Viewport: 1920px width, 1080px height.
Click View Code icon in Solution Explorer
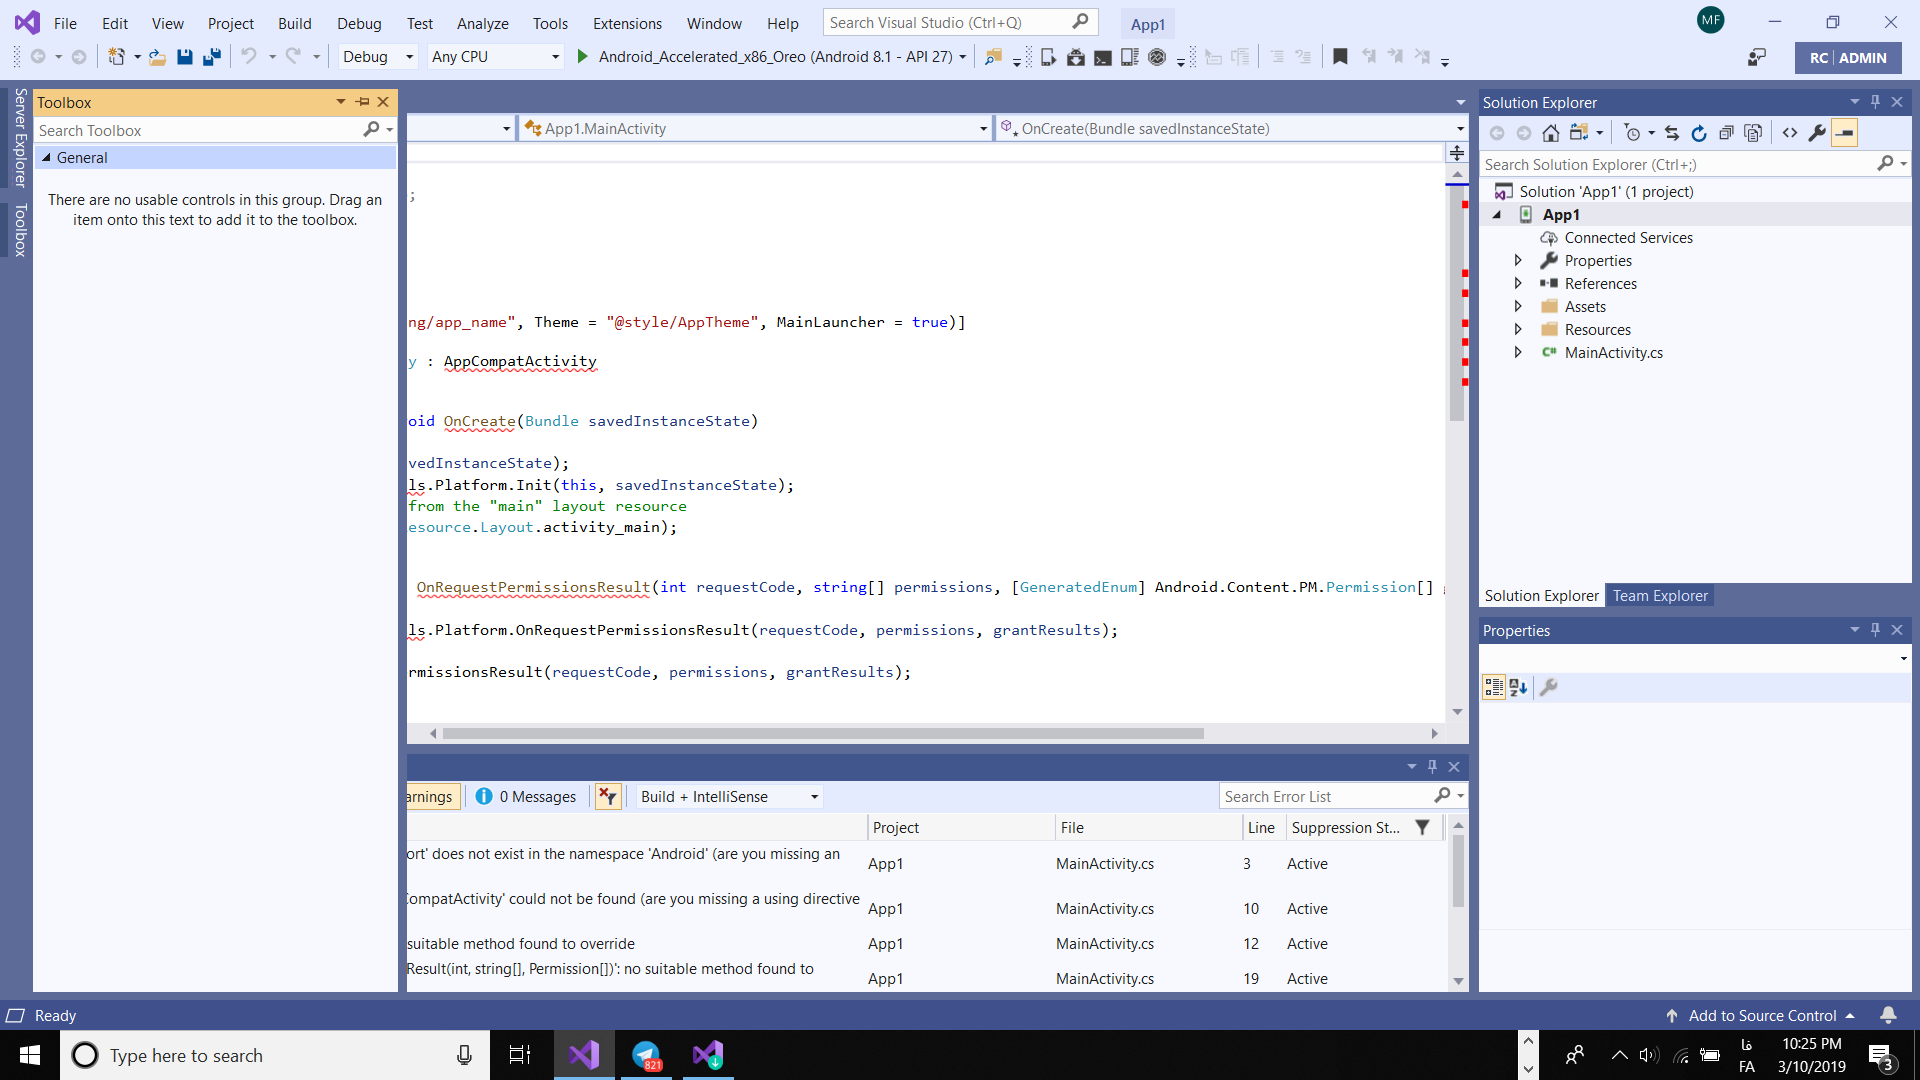[x=1790, y=133]
